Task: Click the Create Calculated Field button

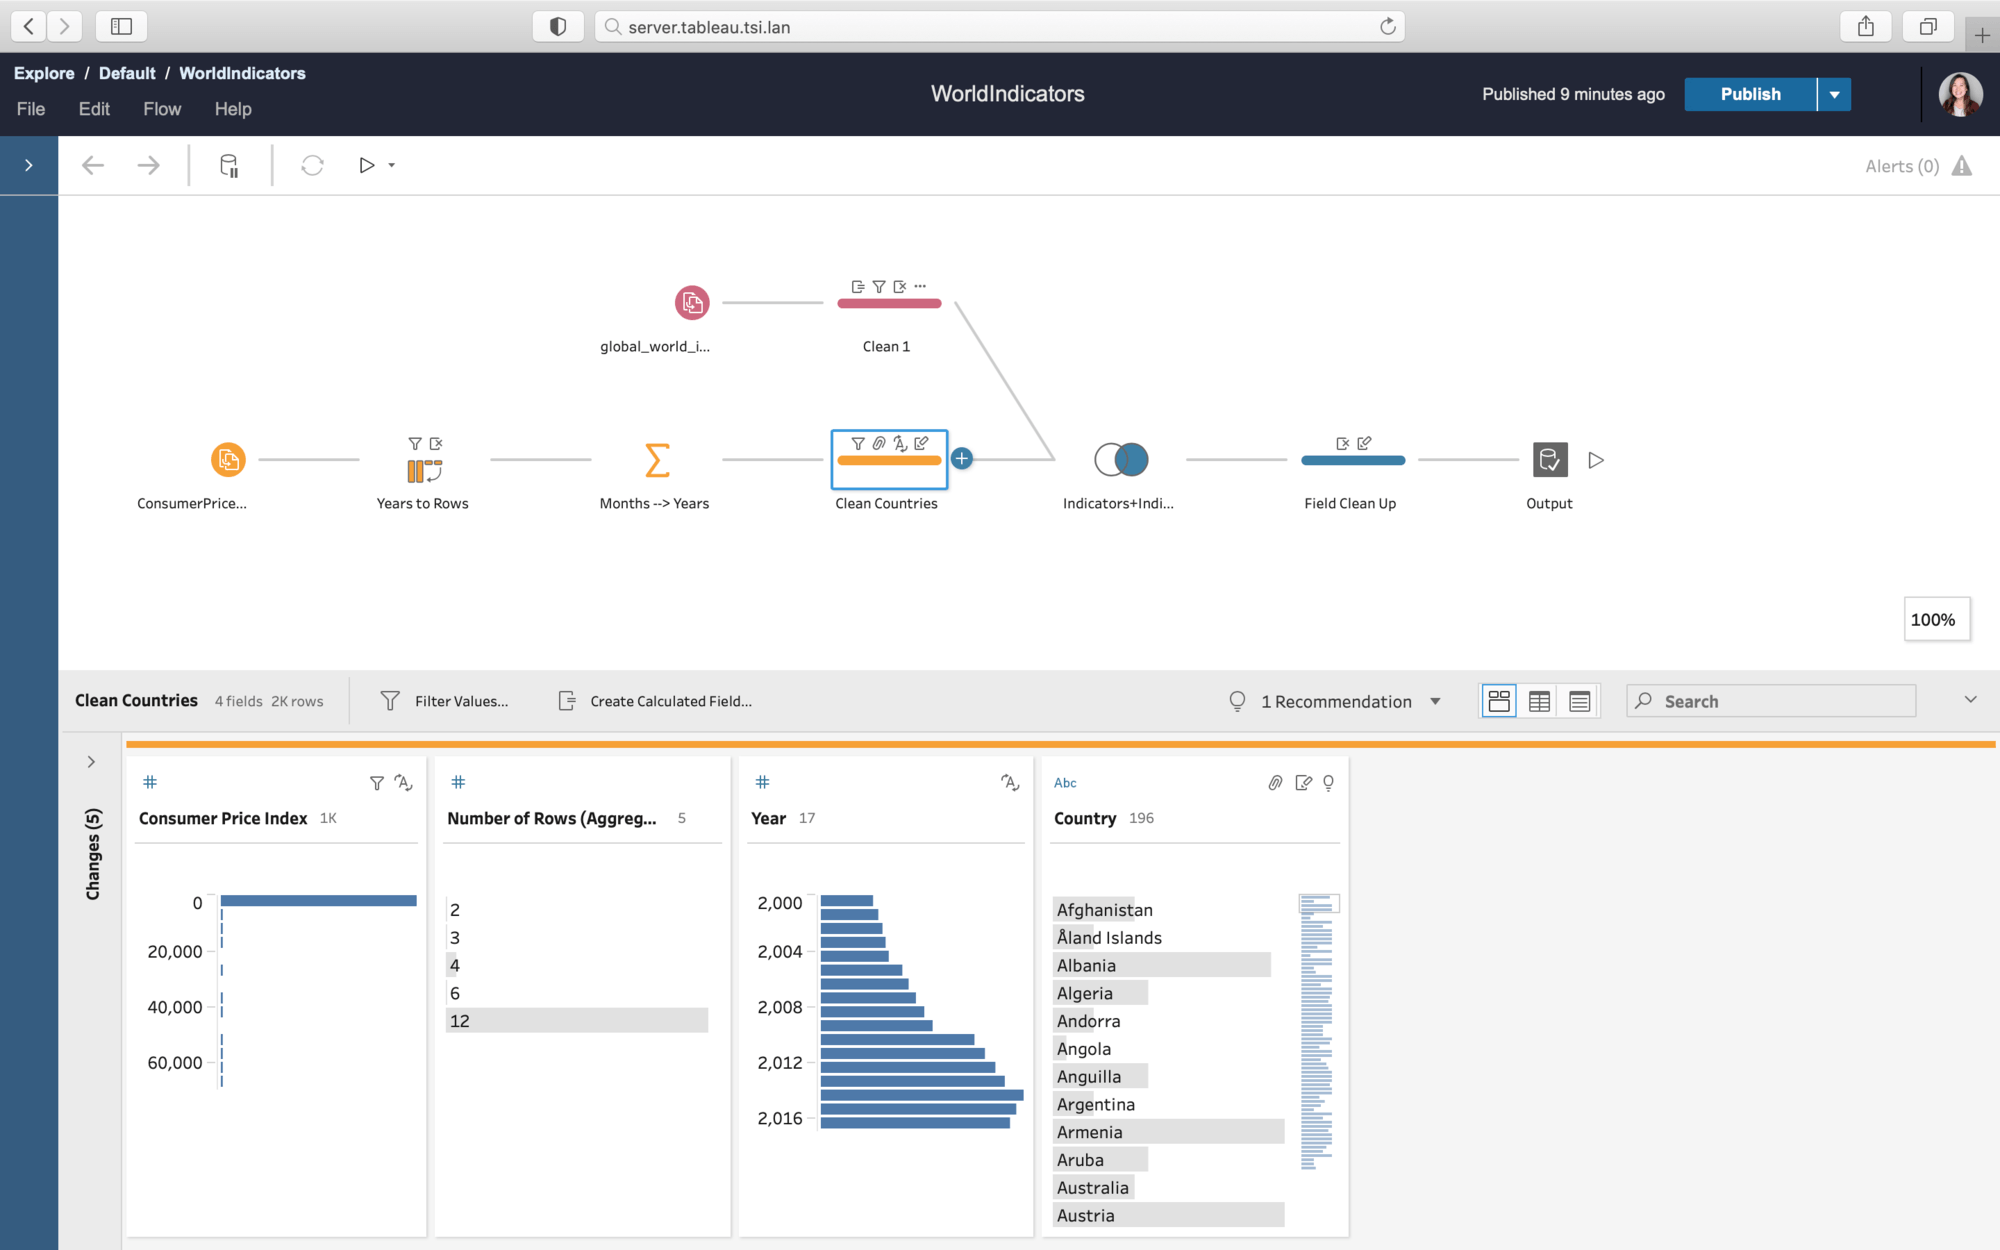Action: click(x=655, y=701)
